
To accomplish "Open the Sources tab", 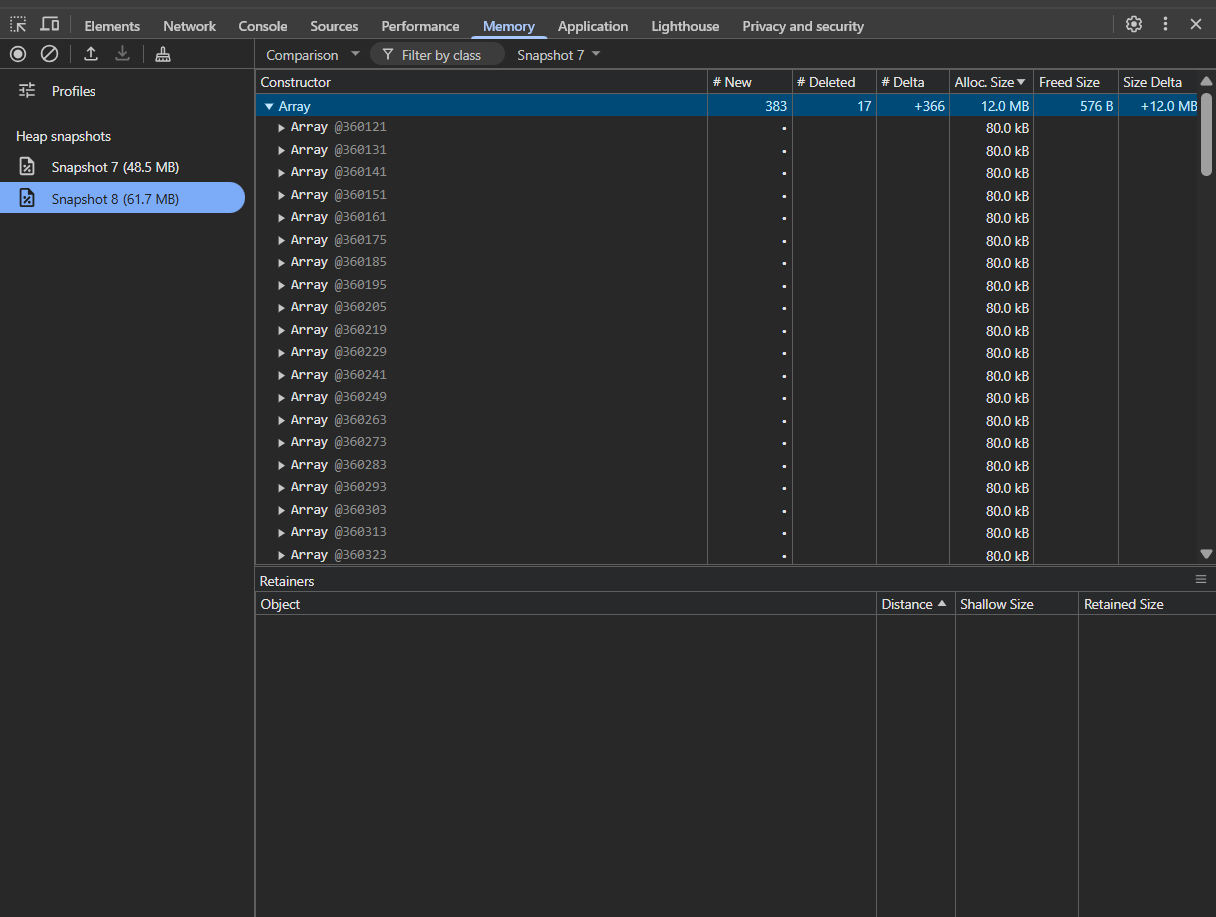I will tap(334, 26).
